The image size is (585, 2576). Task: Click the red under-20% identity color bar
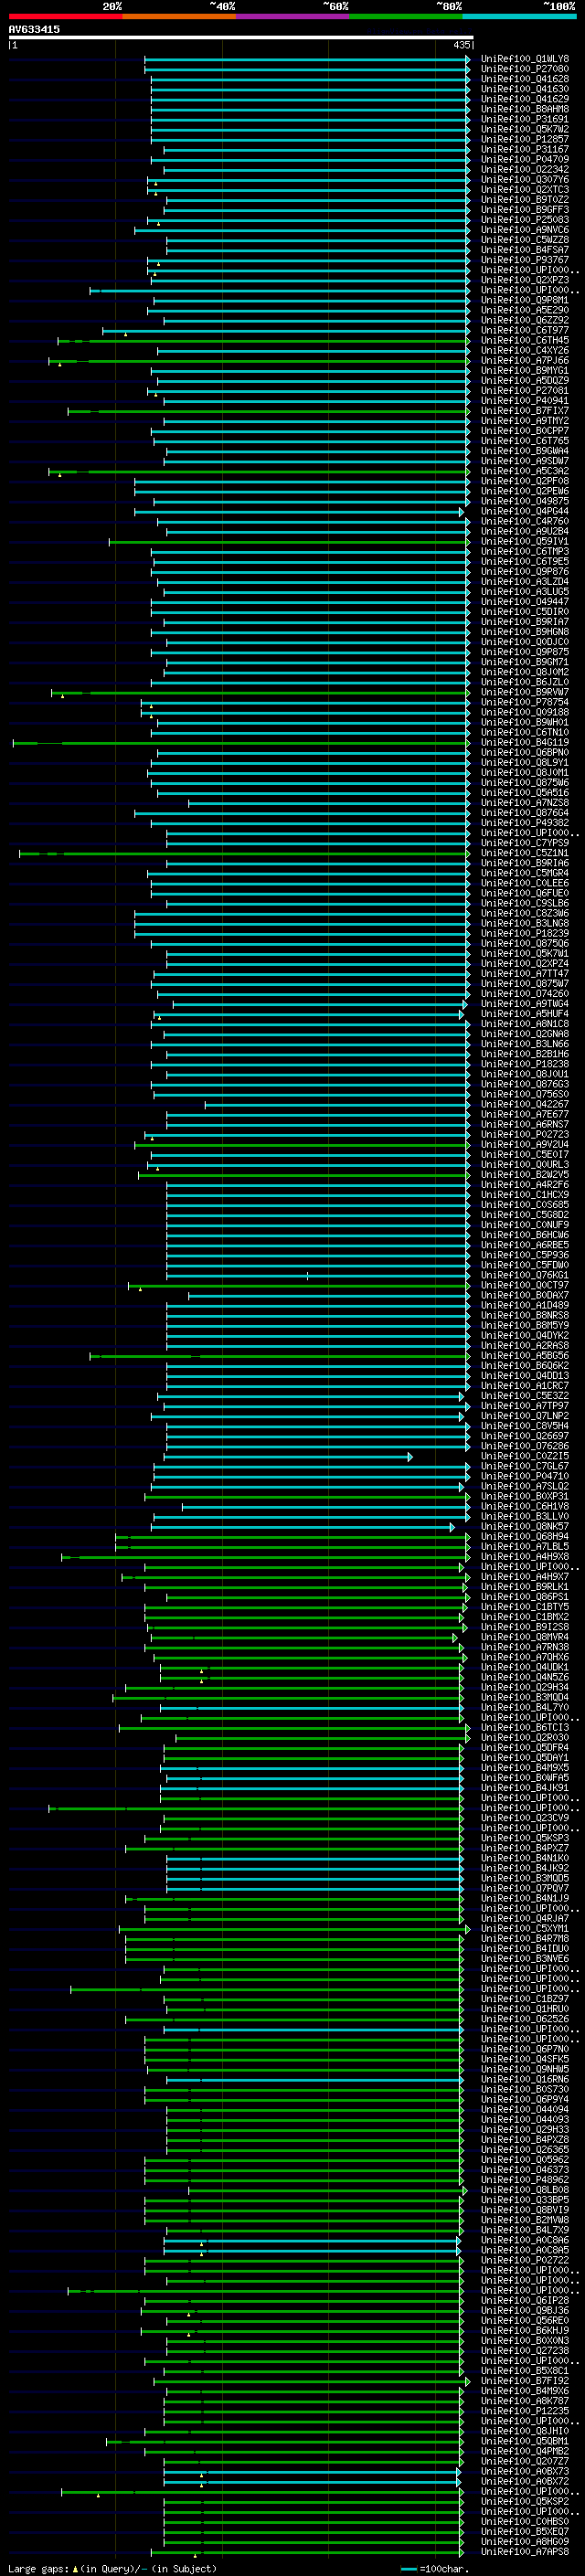tap(65, 16)
